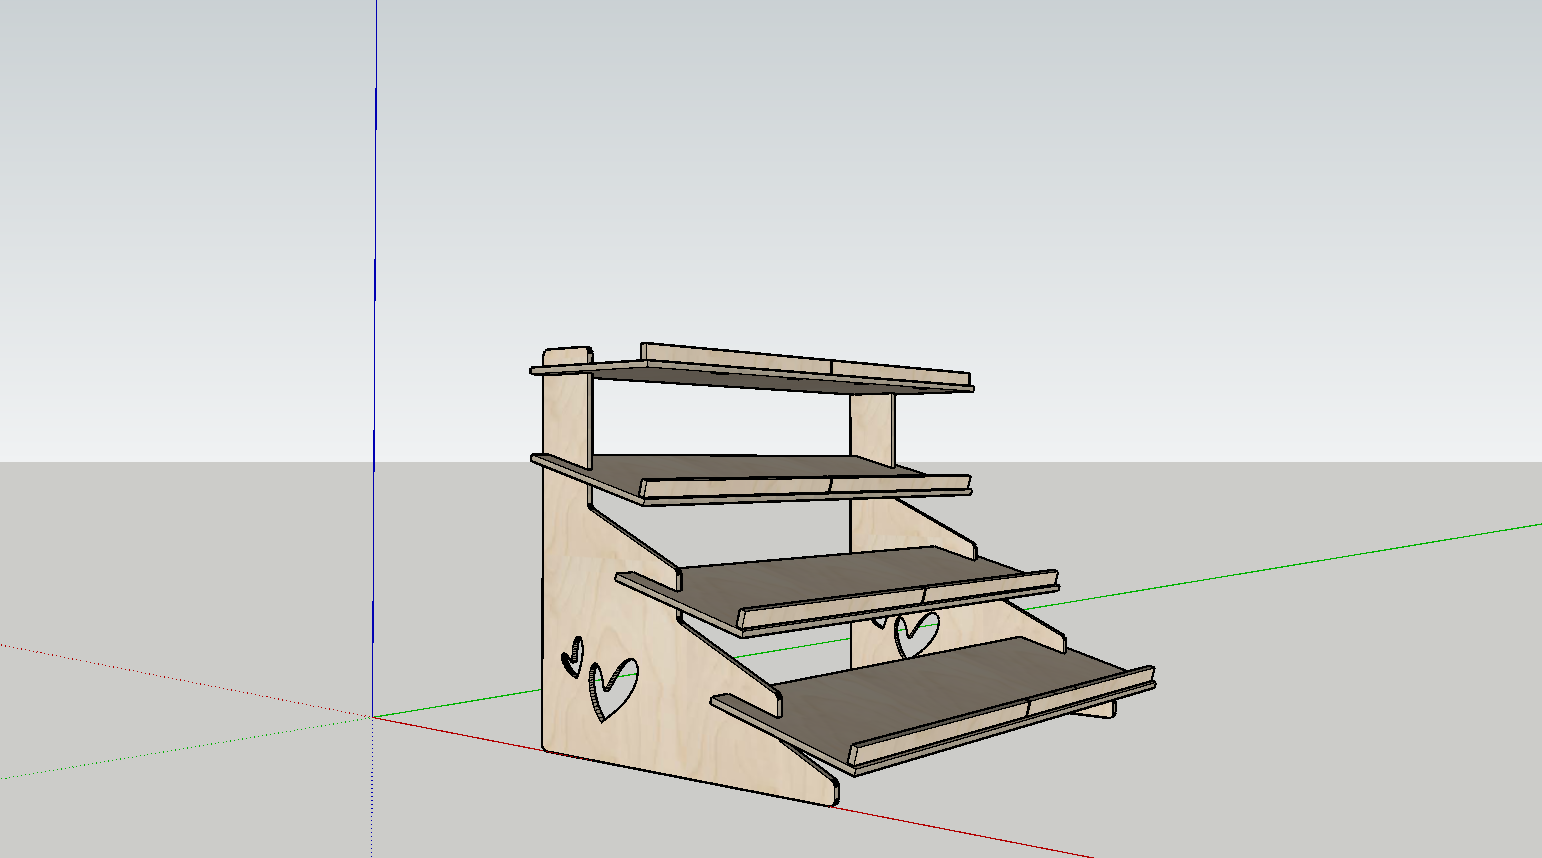Click the protruding tab atop left panel
This screenshot has width=1542, height=858.
click(567, 357)
